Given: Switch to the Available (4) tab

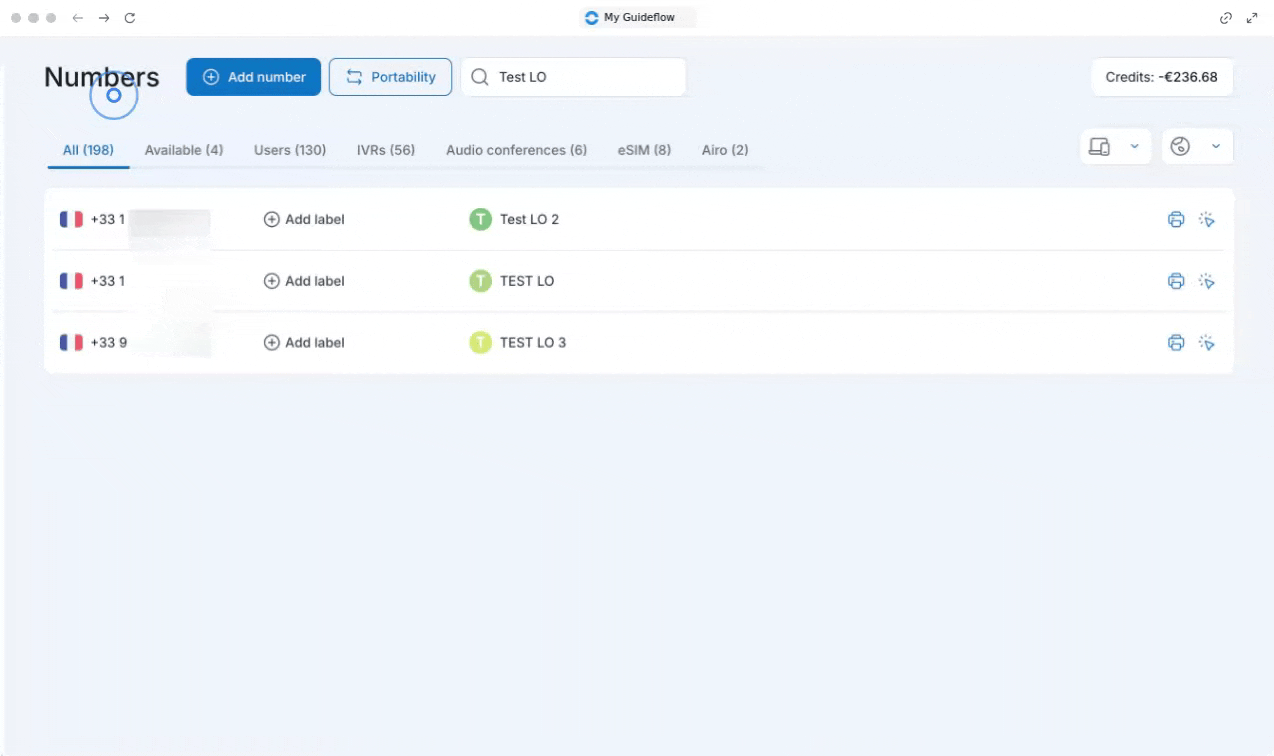Looking at the screenshot, I should pos(184,150).
